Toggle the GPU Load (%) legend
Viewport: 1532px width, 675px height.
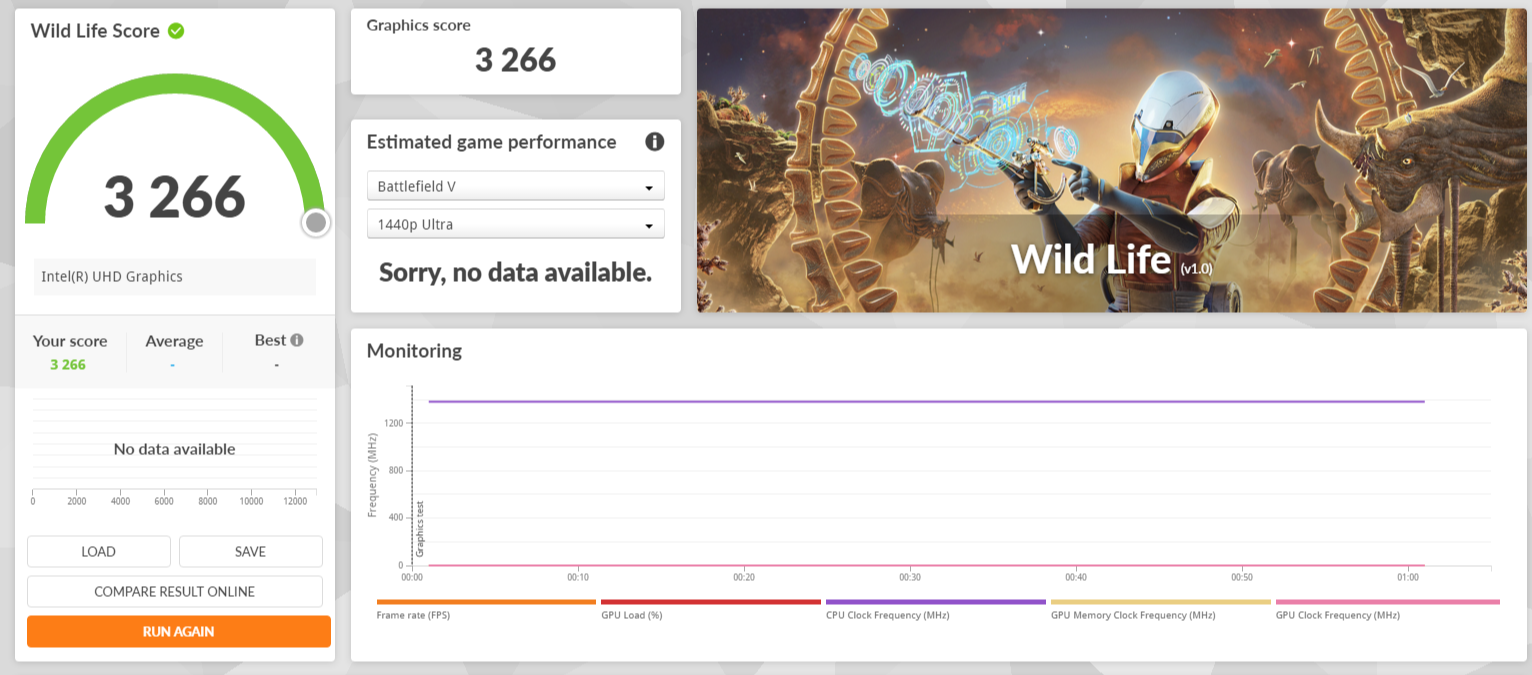tap(711, 609)
